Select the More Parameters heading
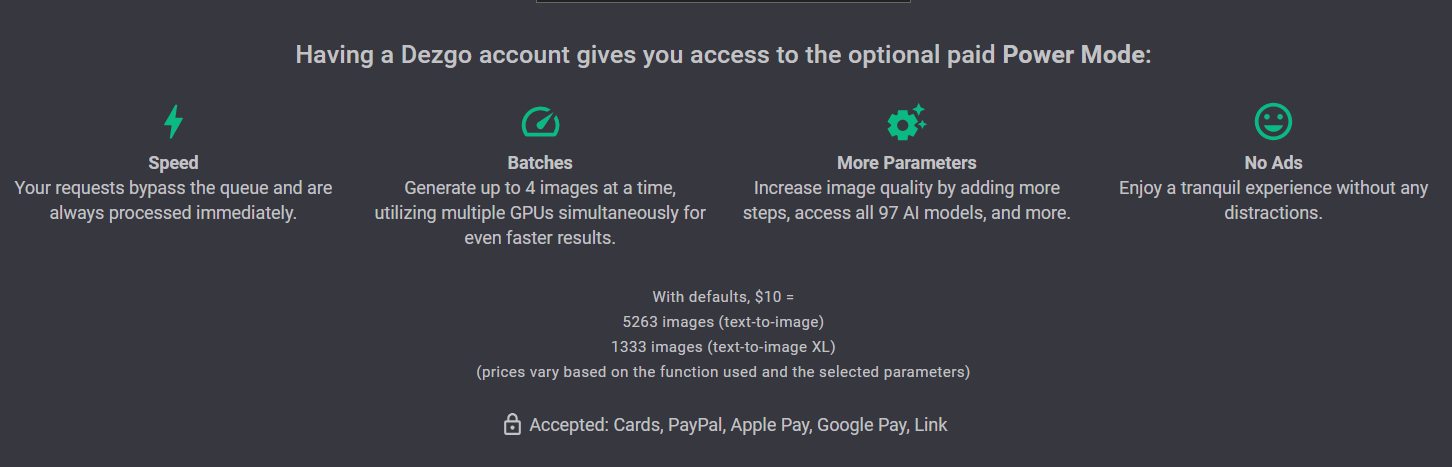 [906, 163]
